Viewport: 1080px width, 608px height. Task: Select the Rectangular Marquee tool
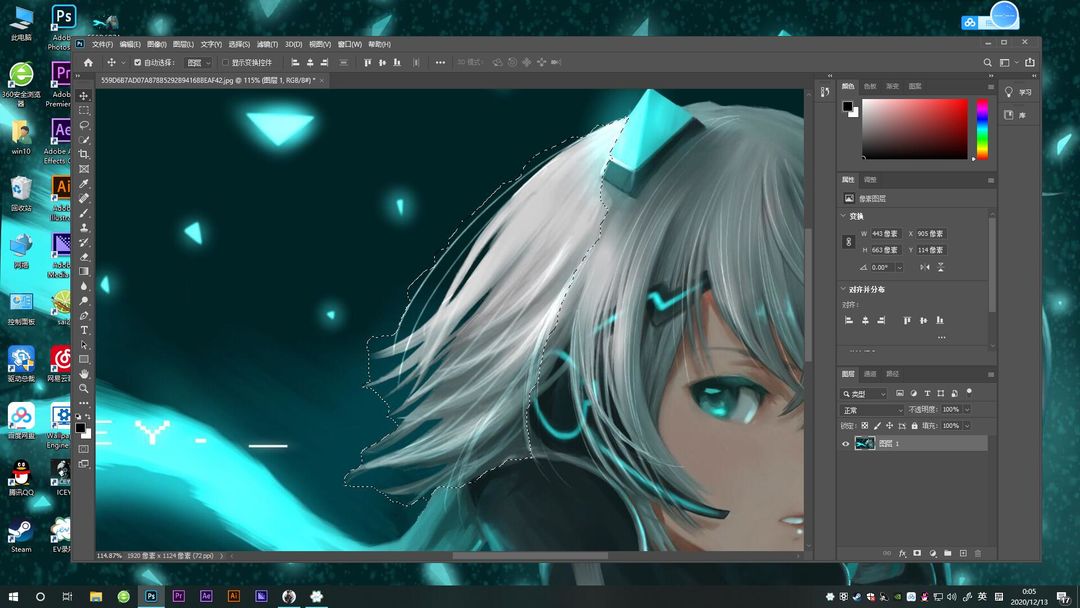[x=84, y=110]
